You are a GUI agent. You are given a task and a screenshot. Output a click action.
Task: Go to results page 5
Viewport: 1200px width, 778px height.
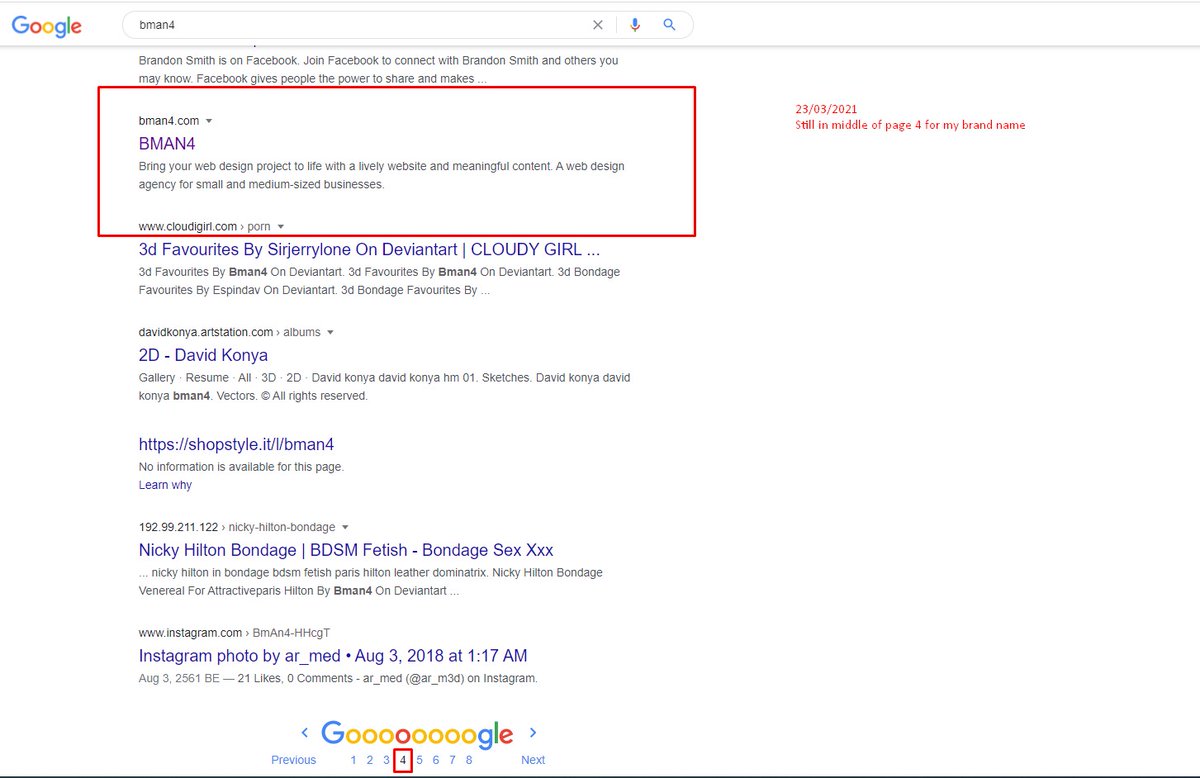pos(420,760)
